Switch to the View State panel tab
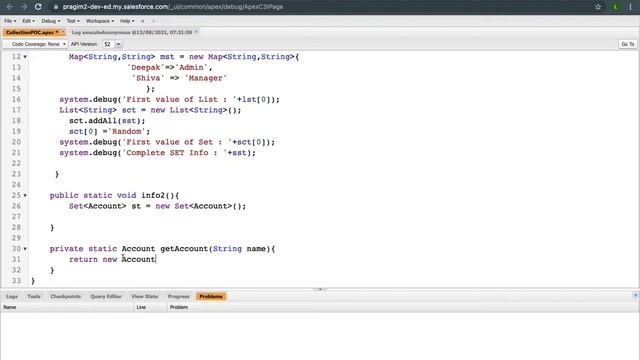 tap(144, 296)
